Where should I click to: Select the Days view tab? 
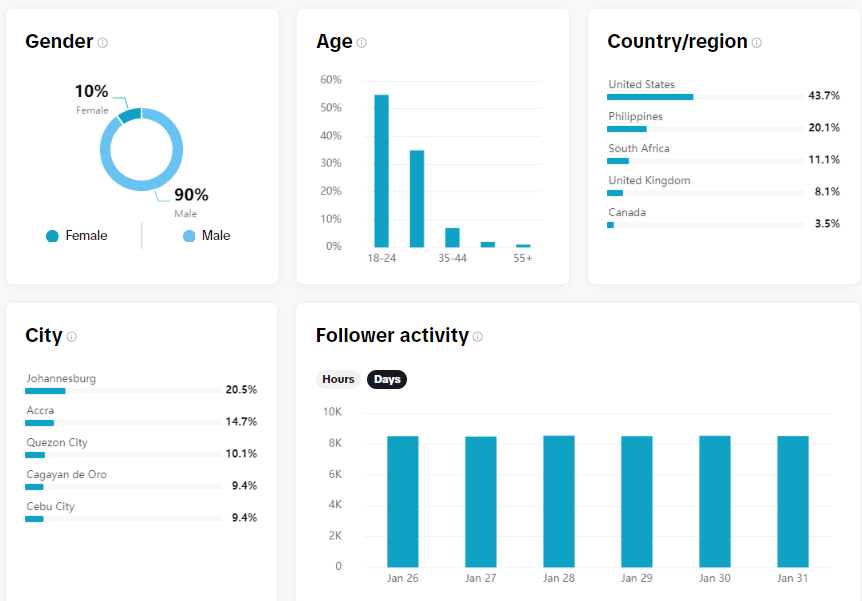point(387,379)
